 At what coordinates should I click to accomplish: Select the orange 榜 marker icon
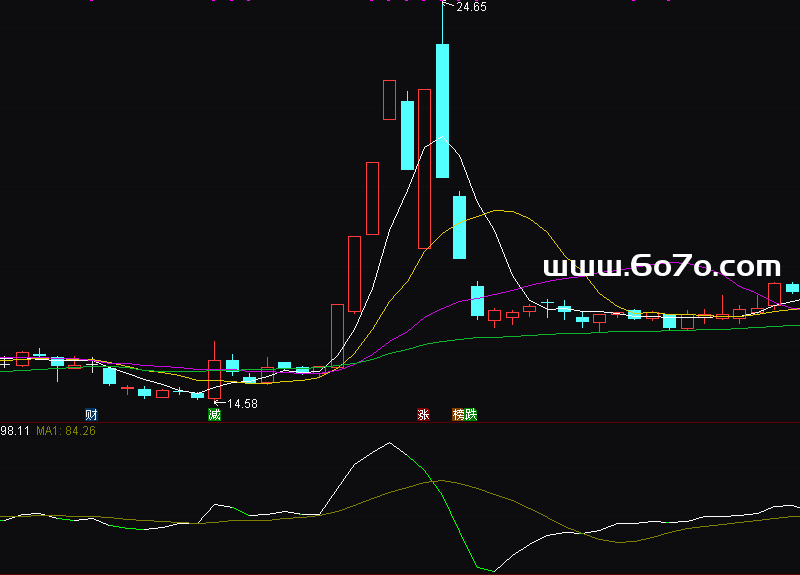(x=459, y=414)
